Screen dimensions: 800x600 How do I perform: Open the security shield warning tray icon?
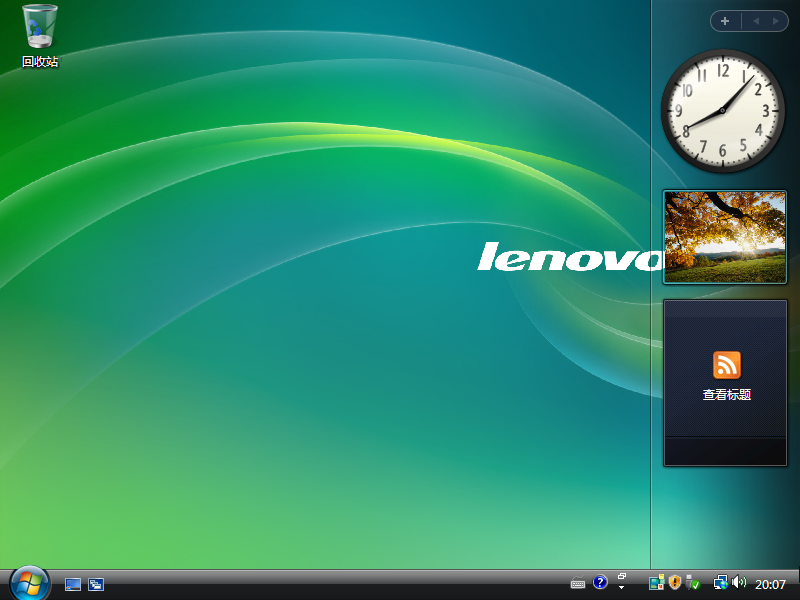(675, 582)
